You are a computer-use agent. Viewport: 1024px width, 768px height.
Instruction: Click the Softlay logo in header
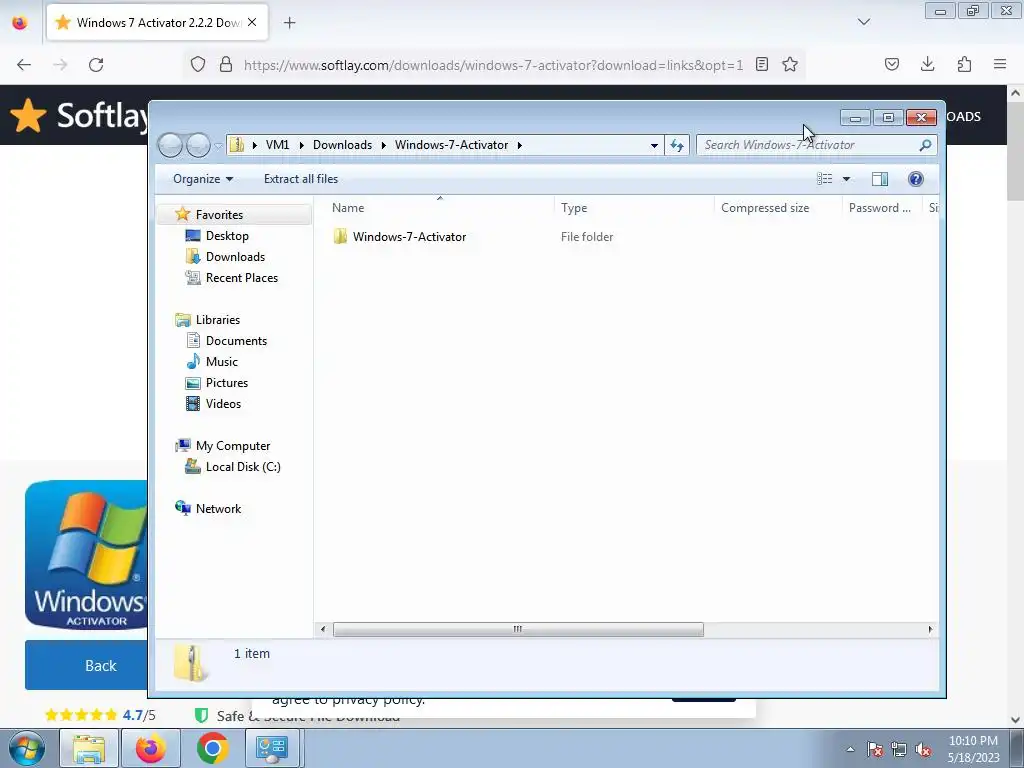pyautogui.click(x=79, y=116)
